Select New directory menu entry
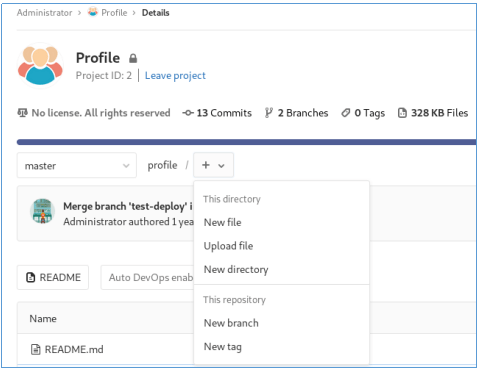479x373 pixels. (x=236, y=269)
